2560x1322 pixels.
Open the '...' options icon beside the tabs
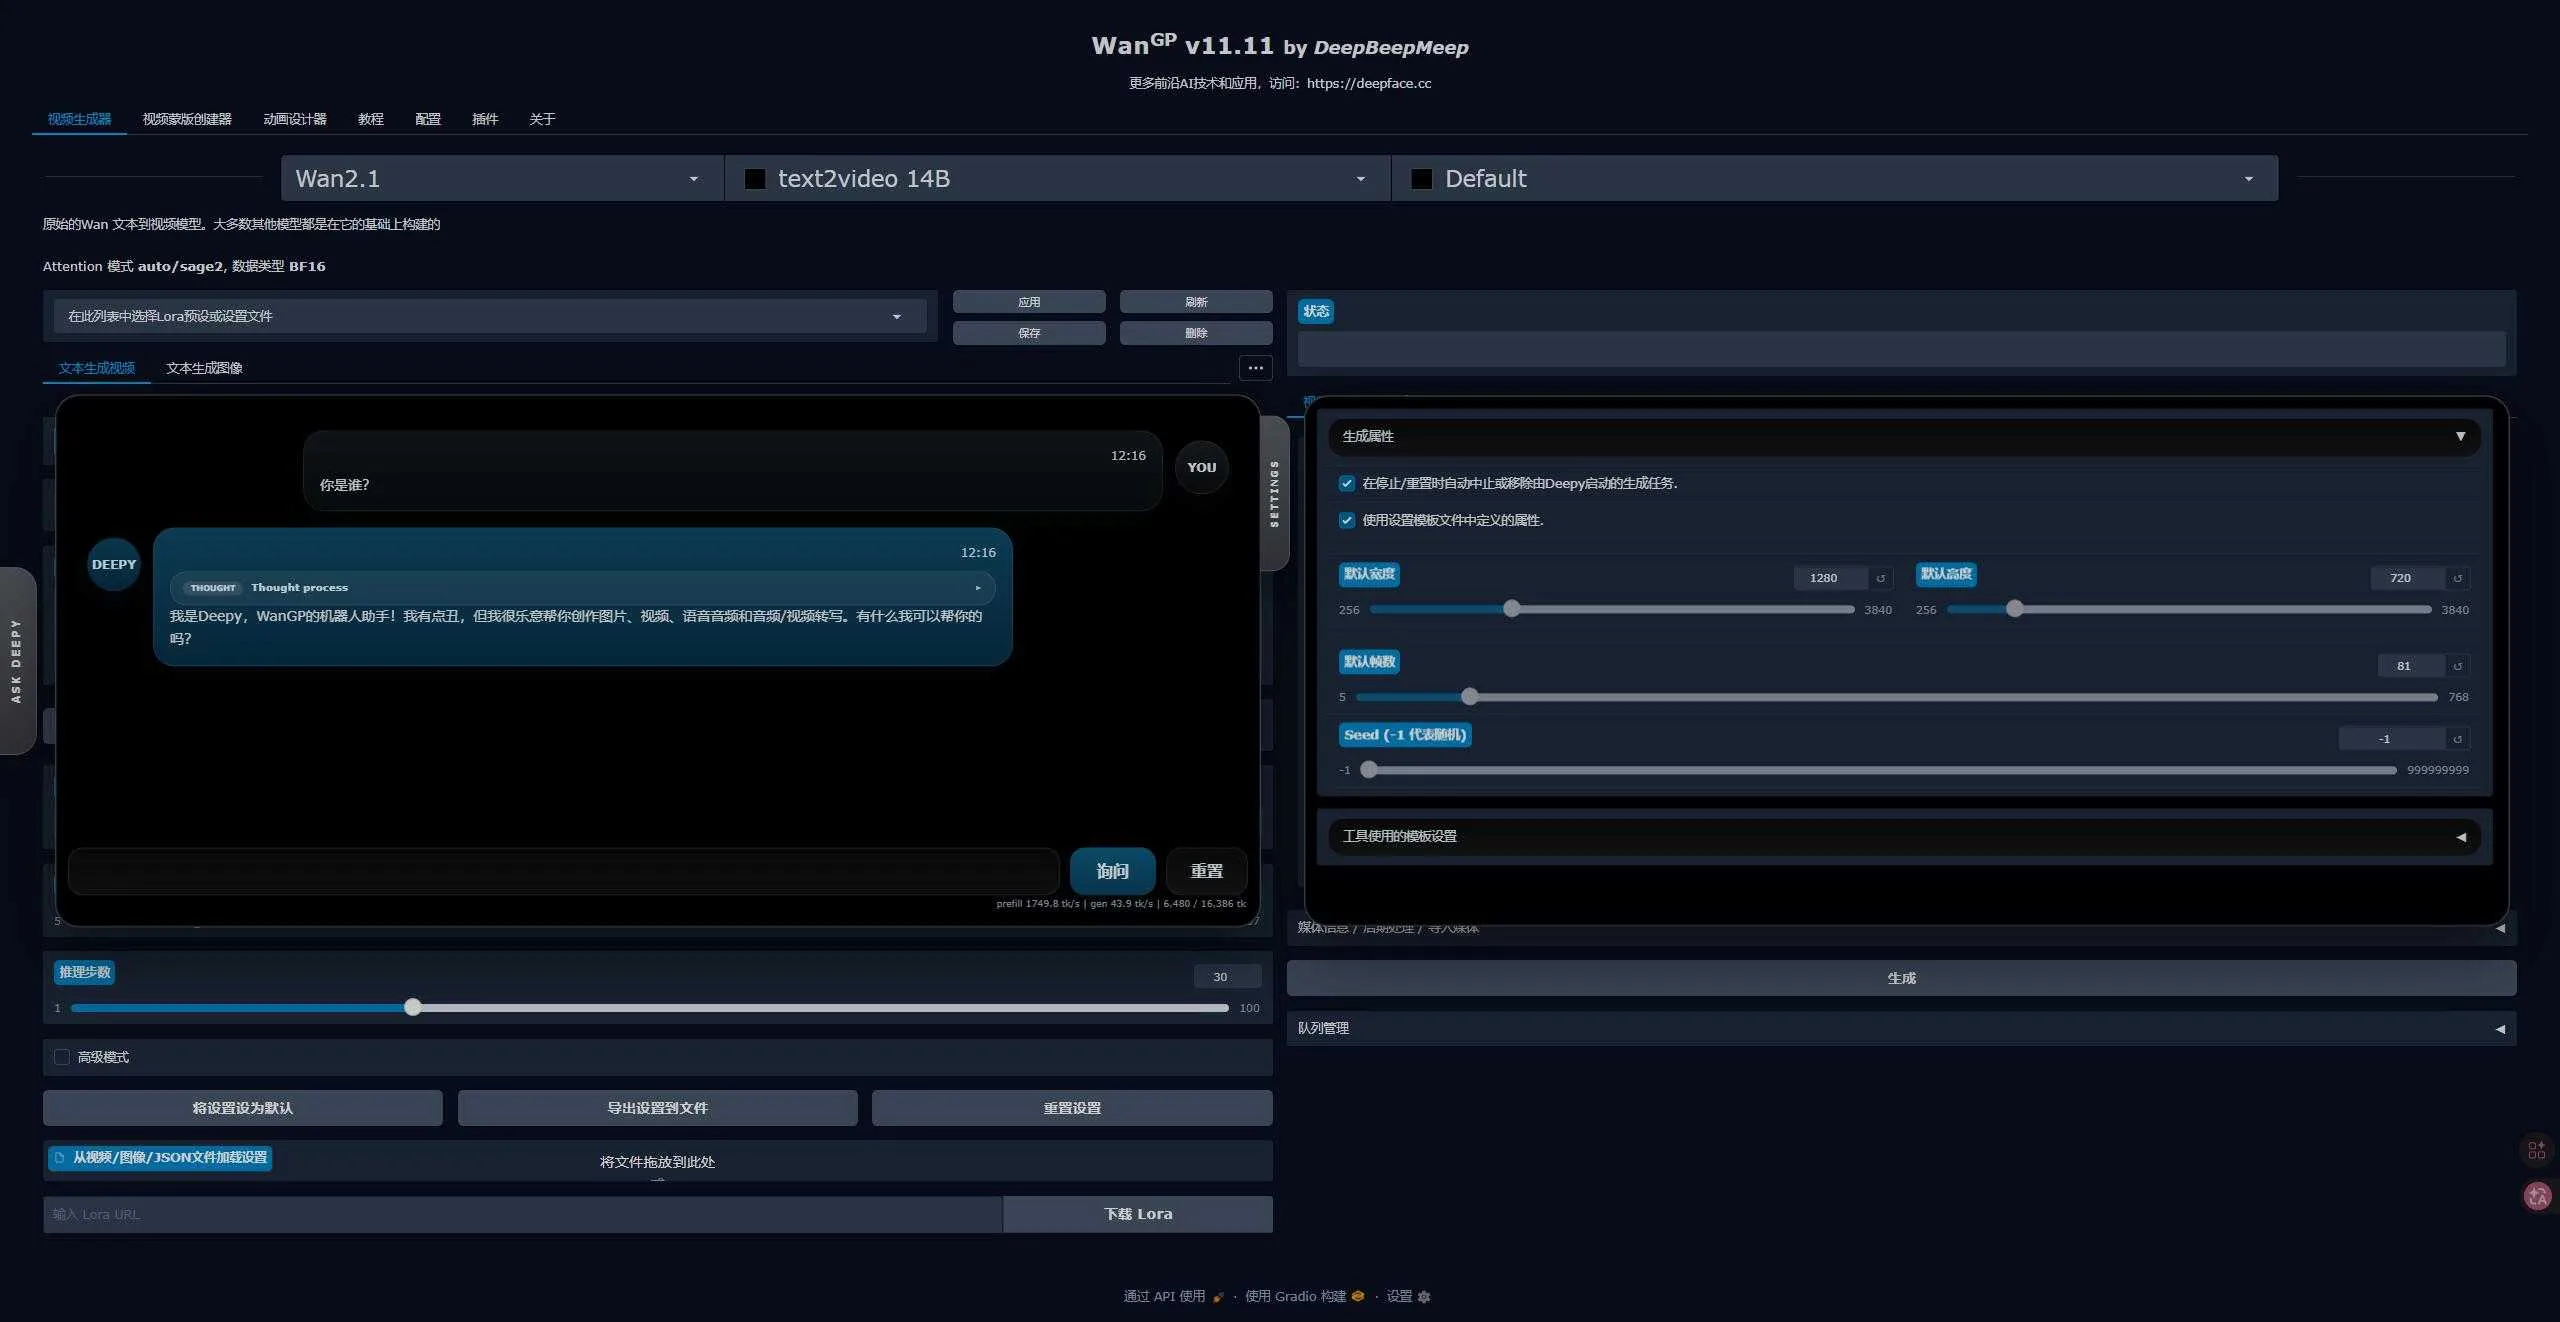tap(1255, 368)
